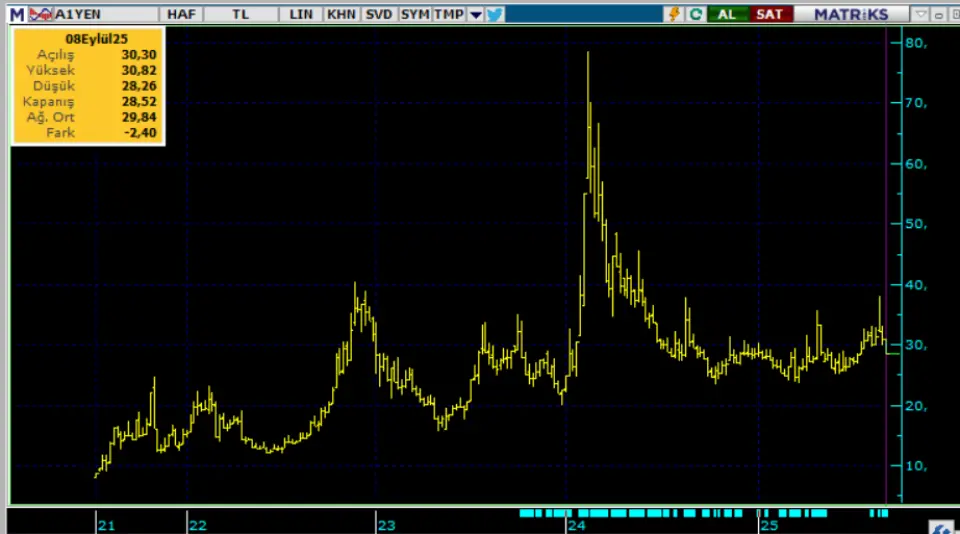Select the SYM toolbar item

click(x=414, y=14)
